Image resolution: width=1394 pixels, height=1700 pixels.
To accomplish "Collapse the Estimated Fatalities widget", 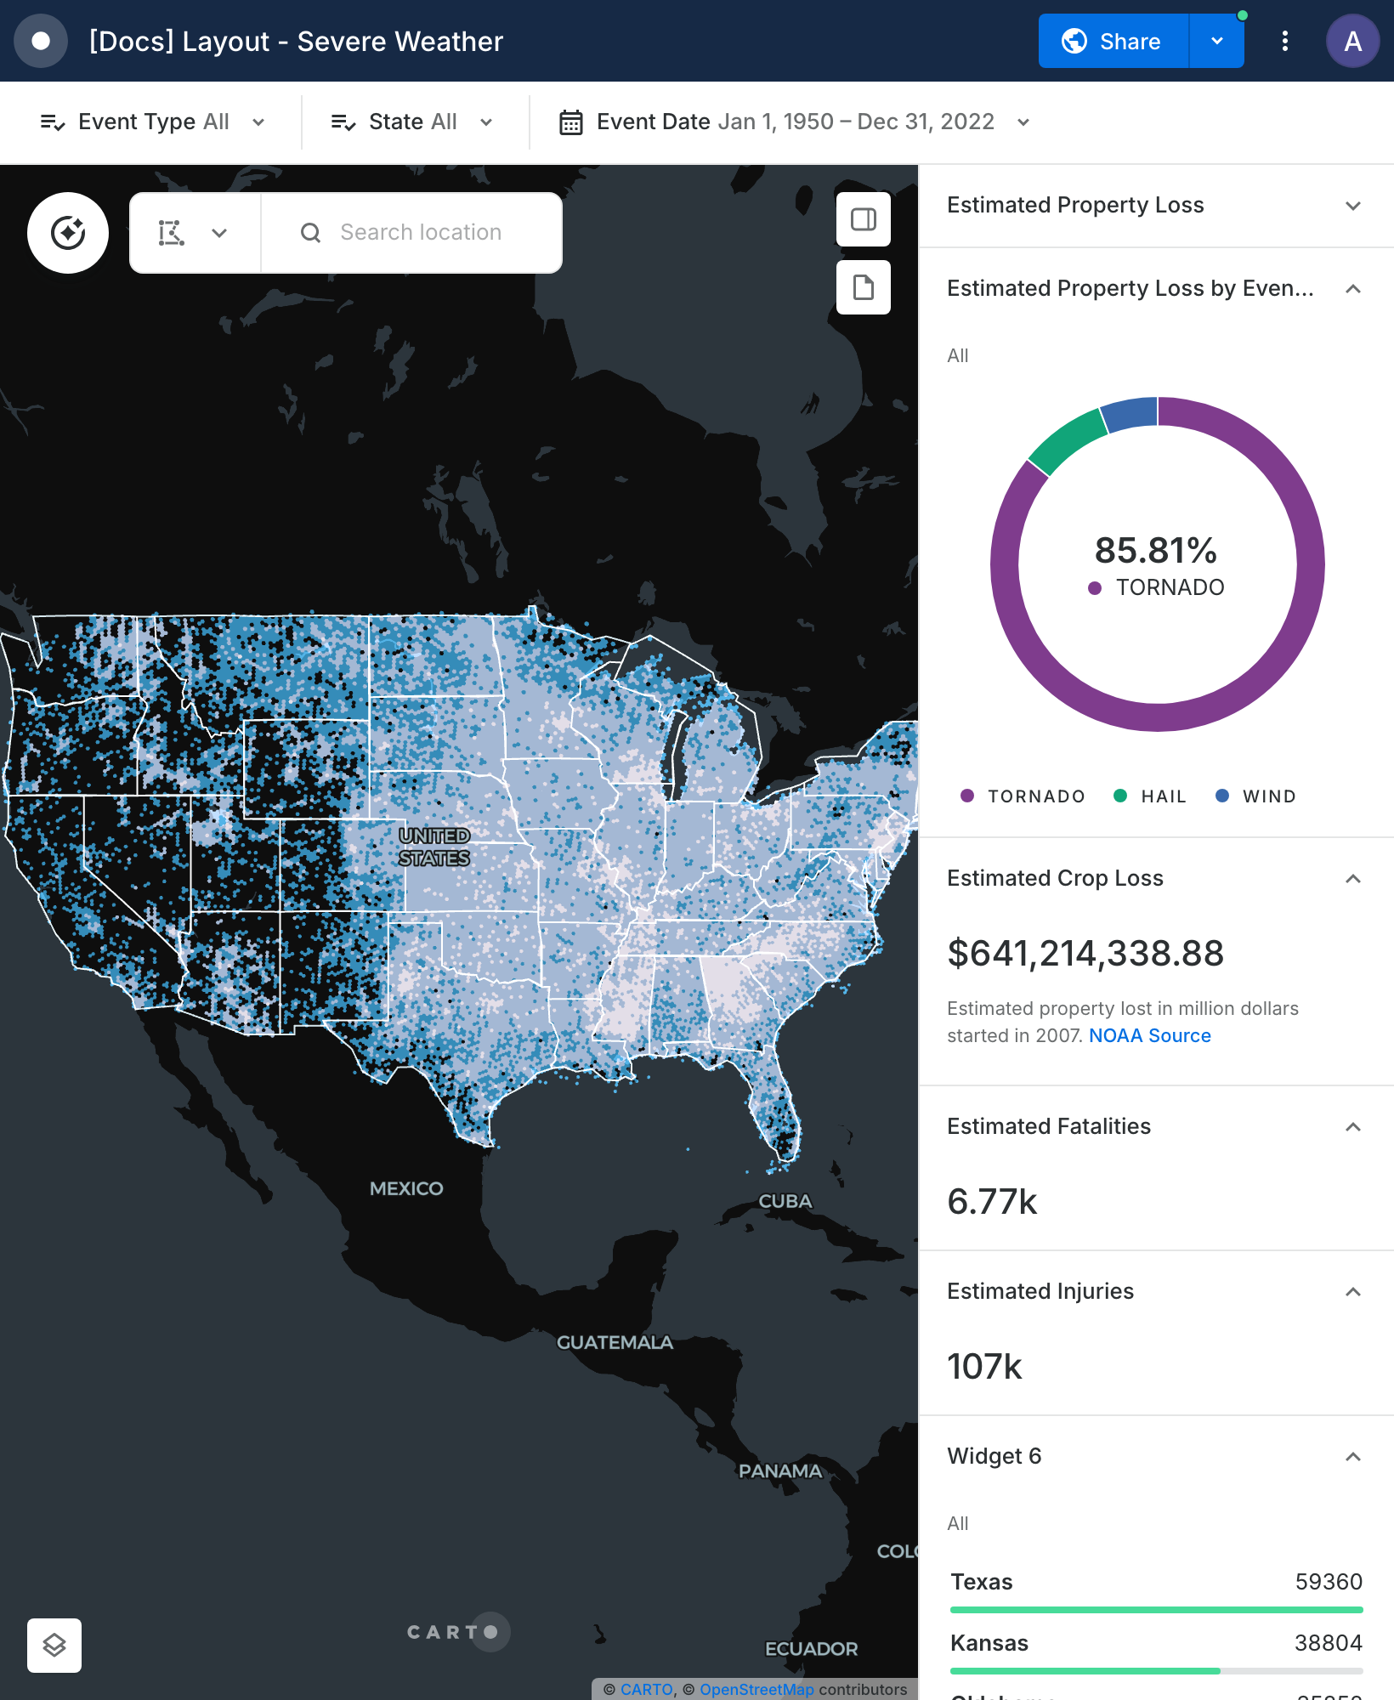I will 1352,1127.
